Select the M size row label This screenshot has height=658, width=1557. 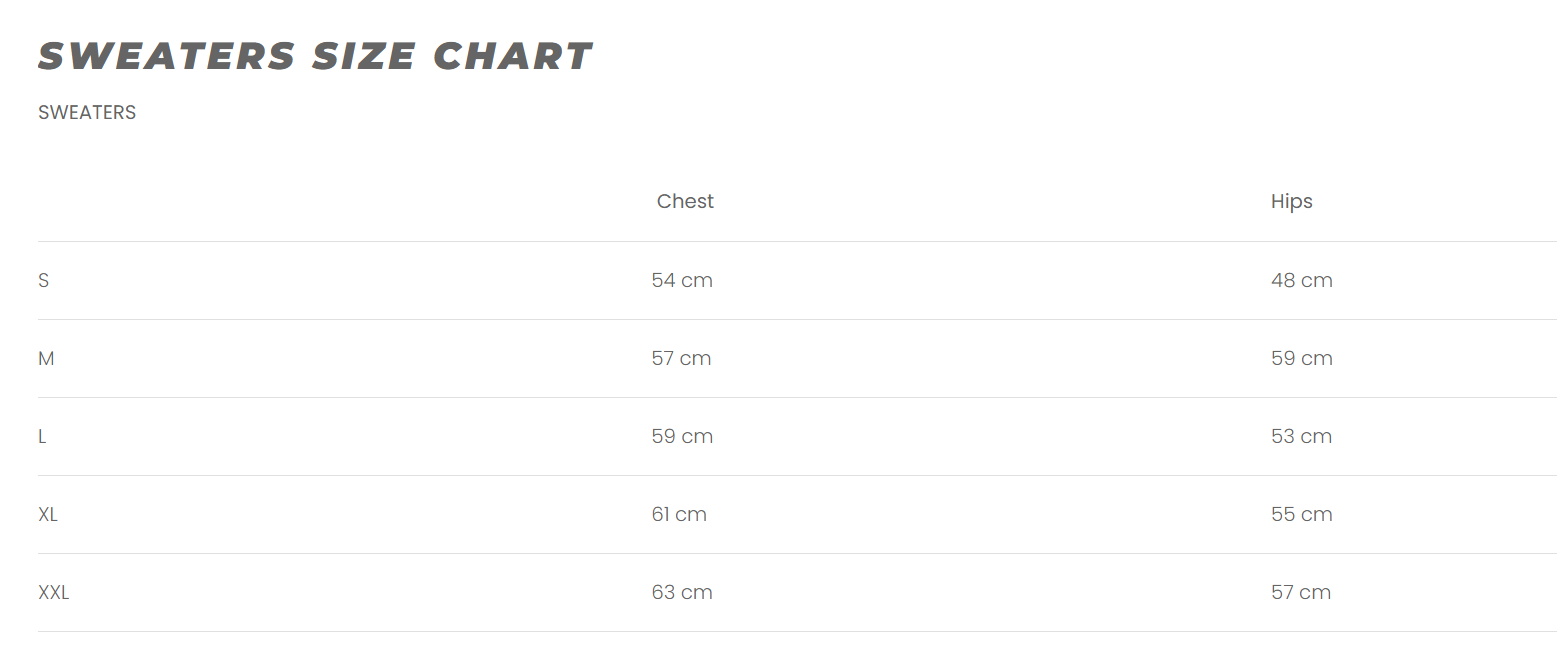(46, 359)
